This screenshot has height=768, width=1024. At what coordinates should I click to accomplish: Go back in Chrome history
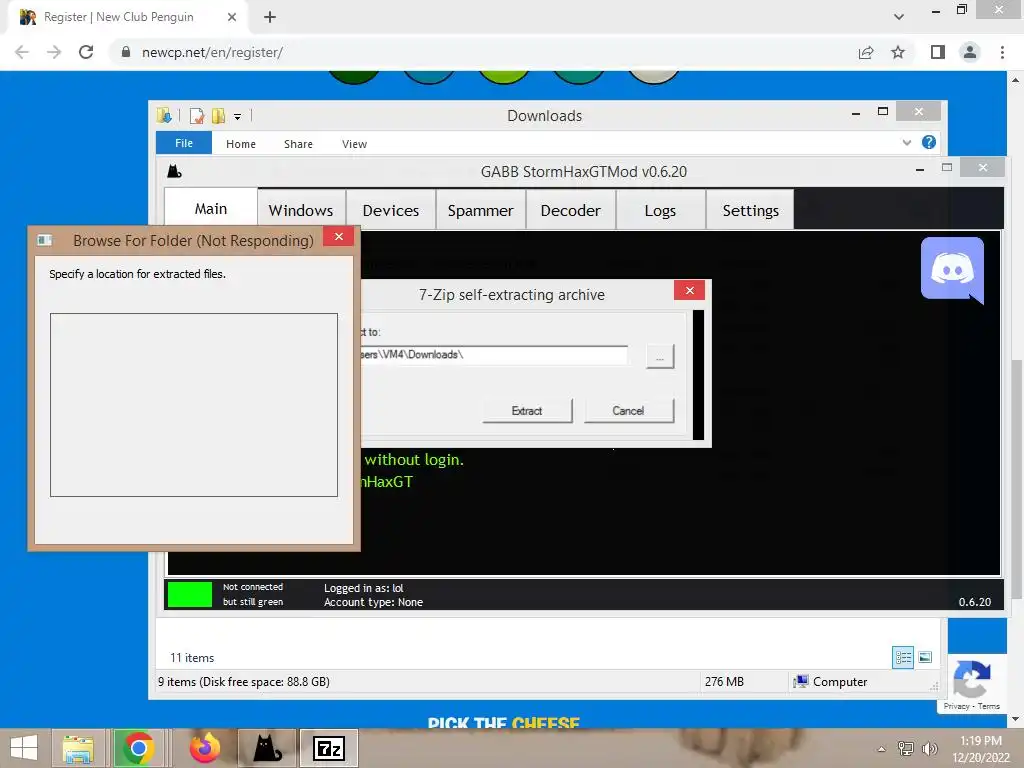point(22,52)
